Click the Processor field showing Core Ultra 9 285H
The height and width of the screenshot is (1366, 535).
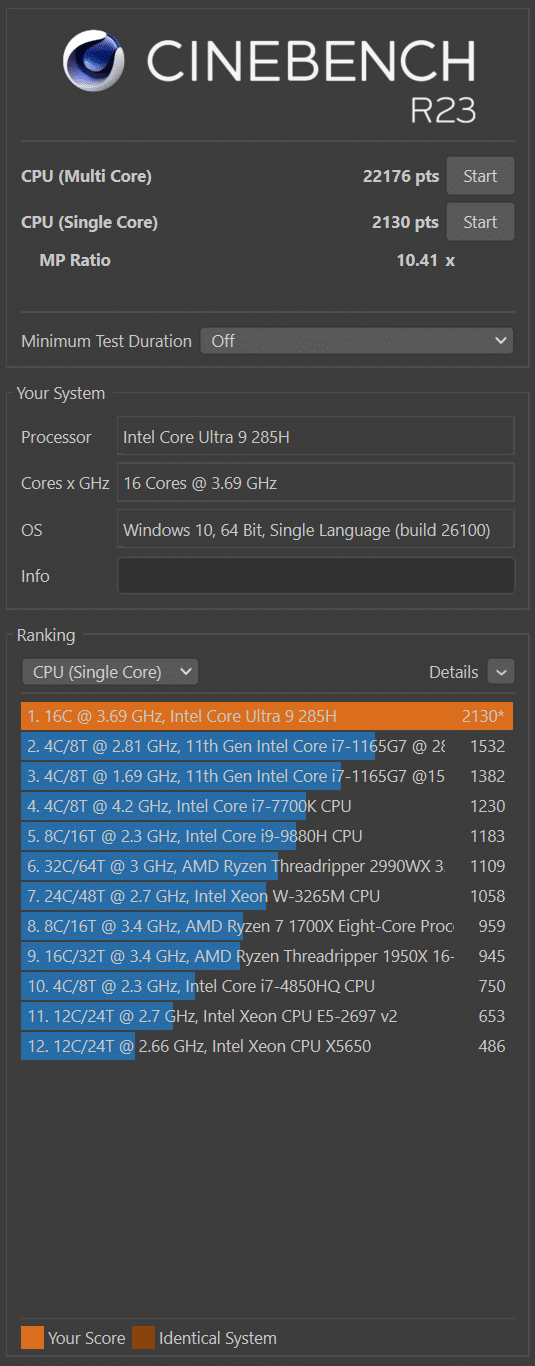click(x=316, y=436)
